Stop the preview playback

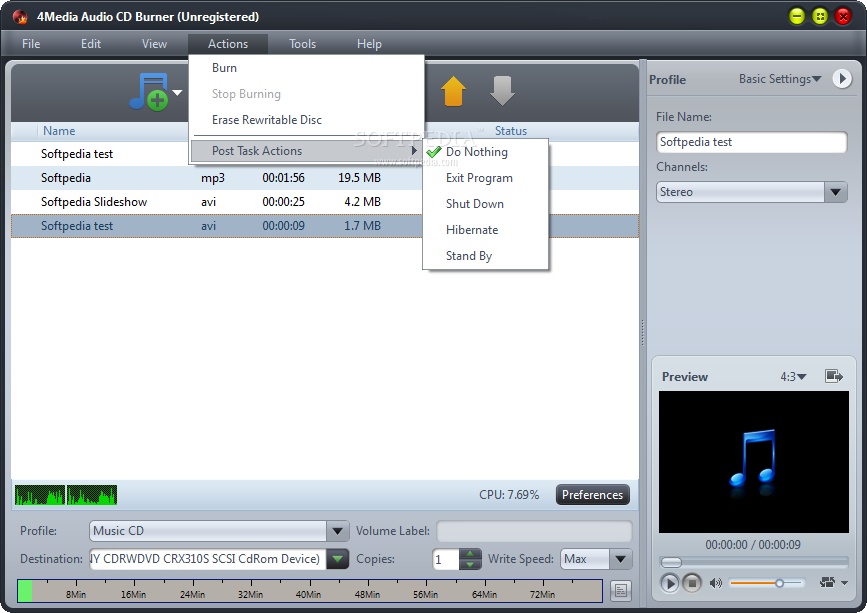692,583
